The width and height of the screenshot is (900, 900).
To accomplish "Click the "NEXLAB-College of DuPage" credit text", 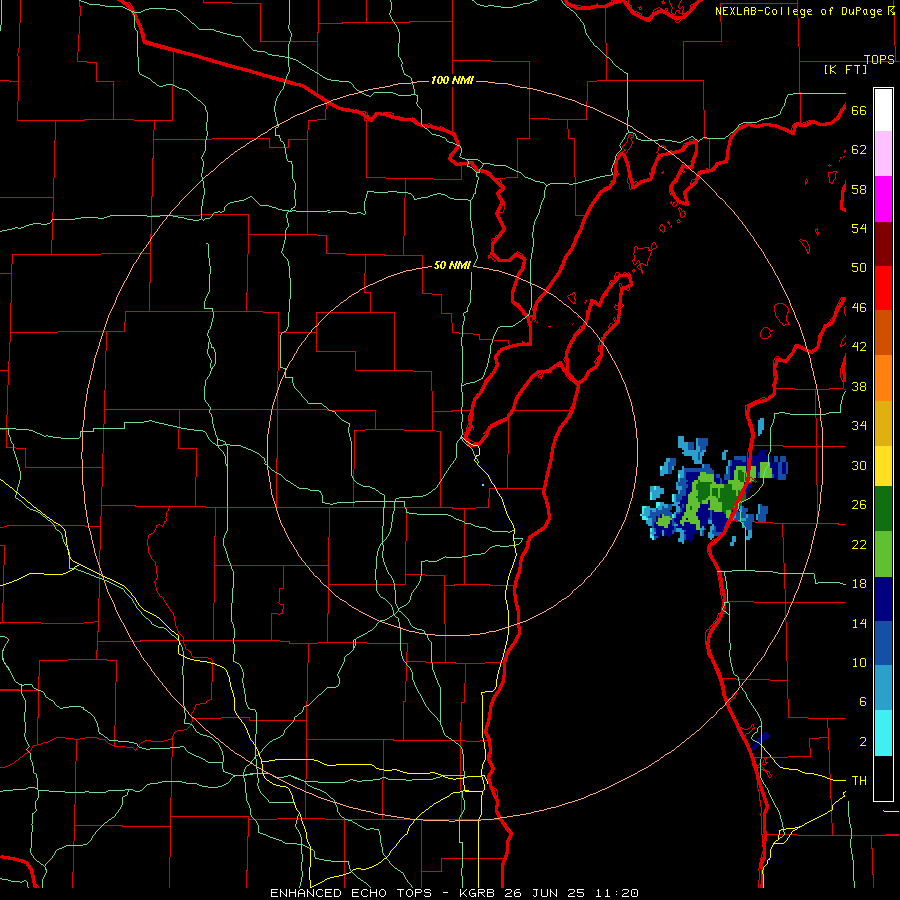I will (x=799, y=11).
